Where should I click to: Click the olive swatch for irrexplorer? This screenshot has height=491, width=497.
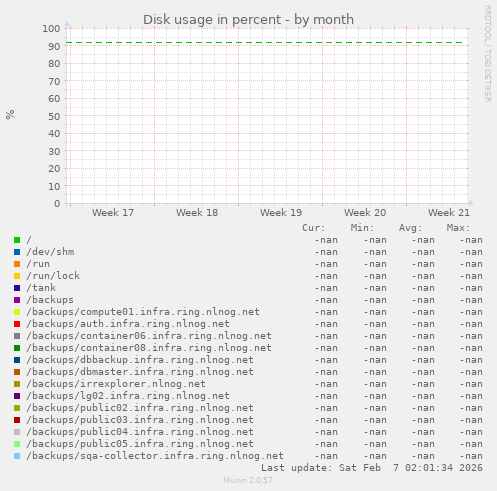[17, 384]
